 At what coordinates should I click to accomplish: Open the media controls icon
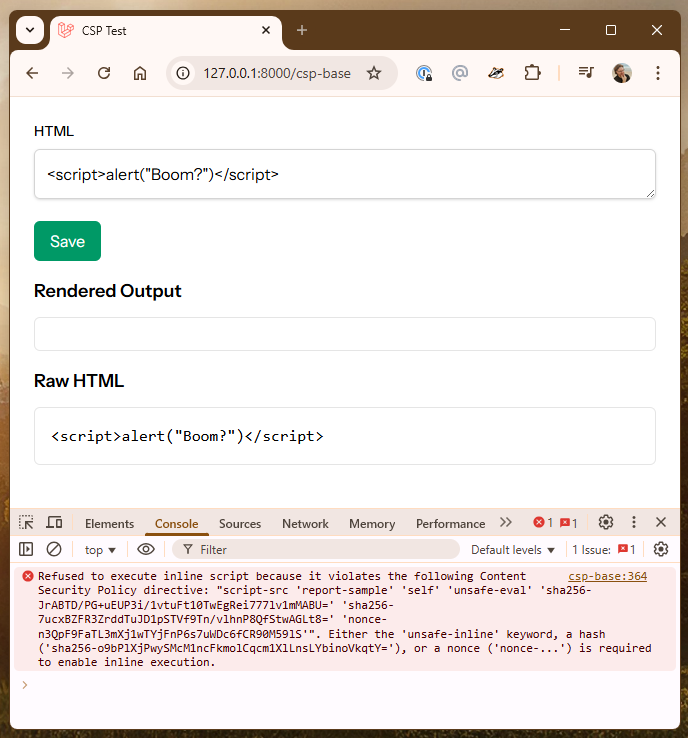coord(586,73)
